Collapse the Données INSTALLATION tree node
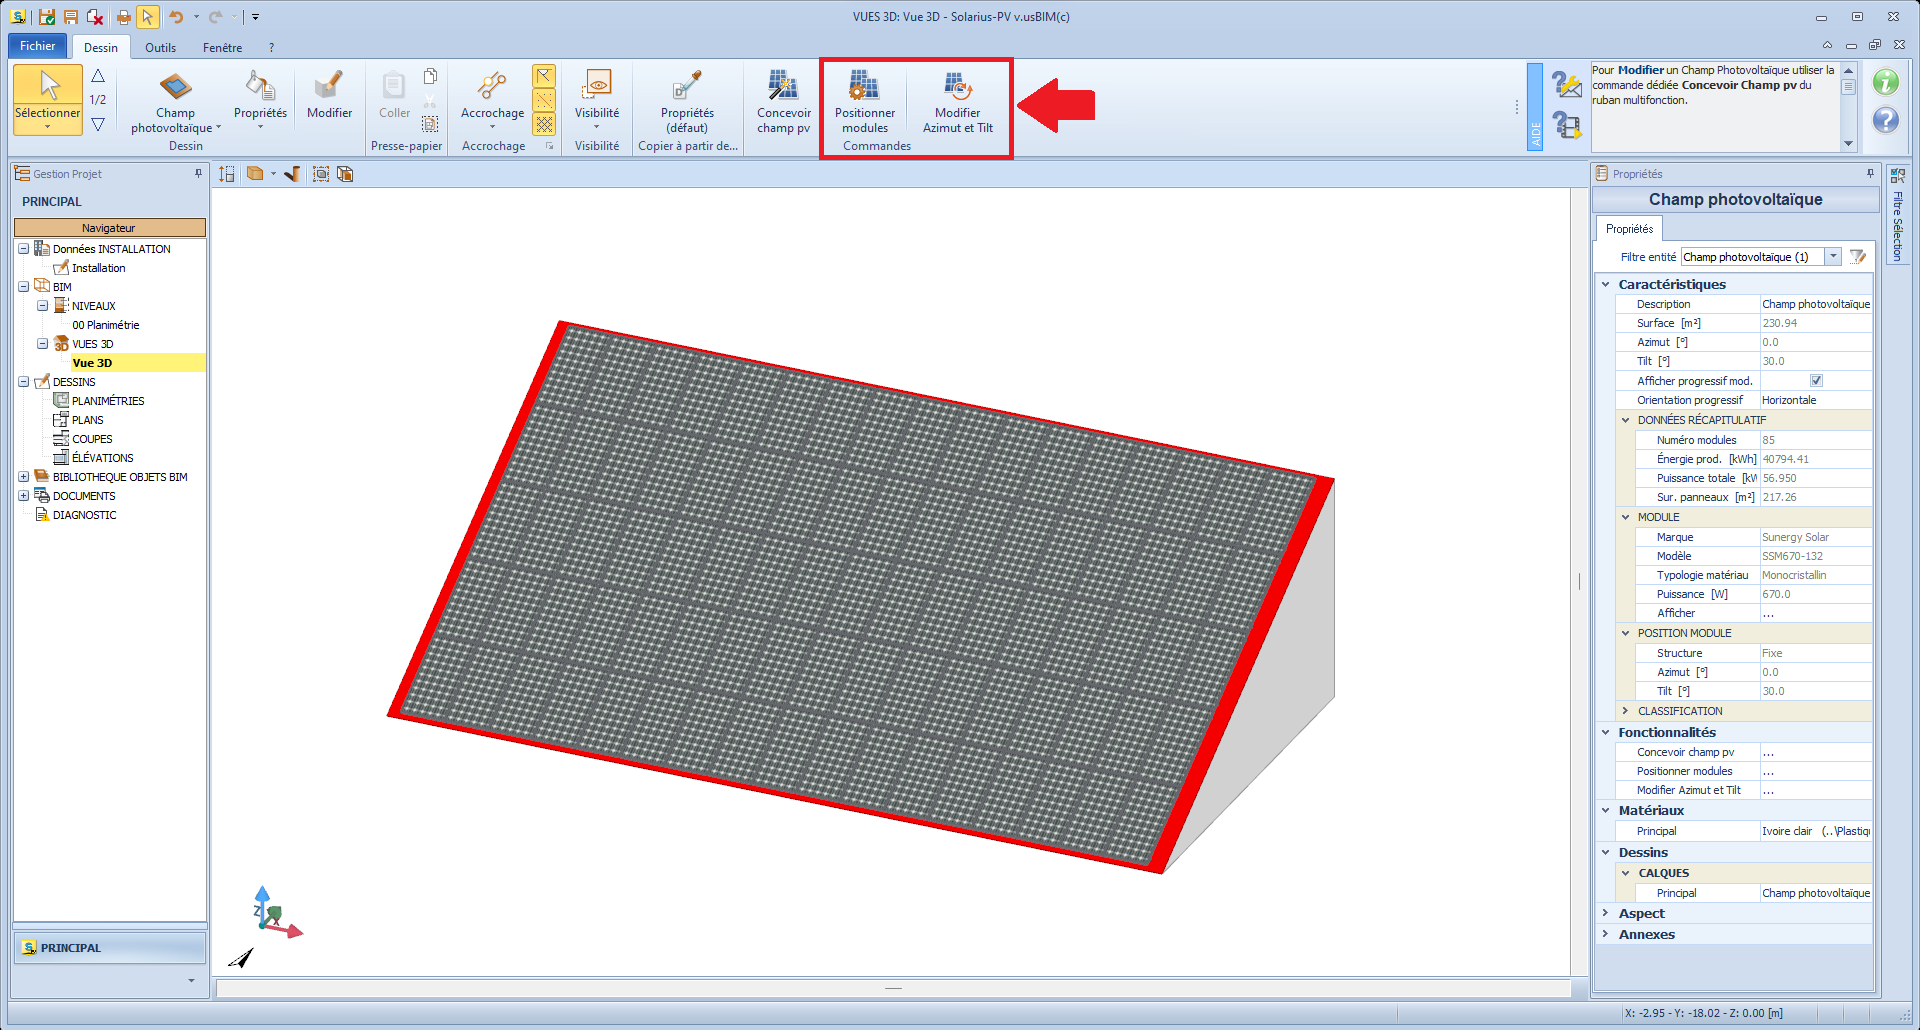 tap(23, 249)
